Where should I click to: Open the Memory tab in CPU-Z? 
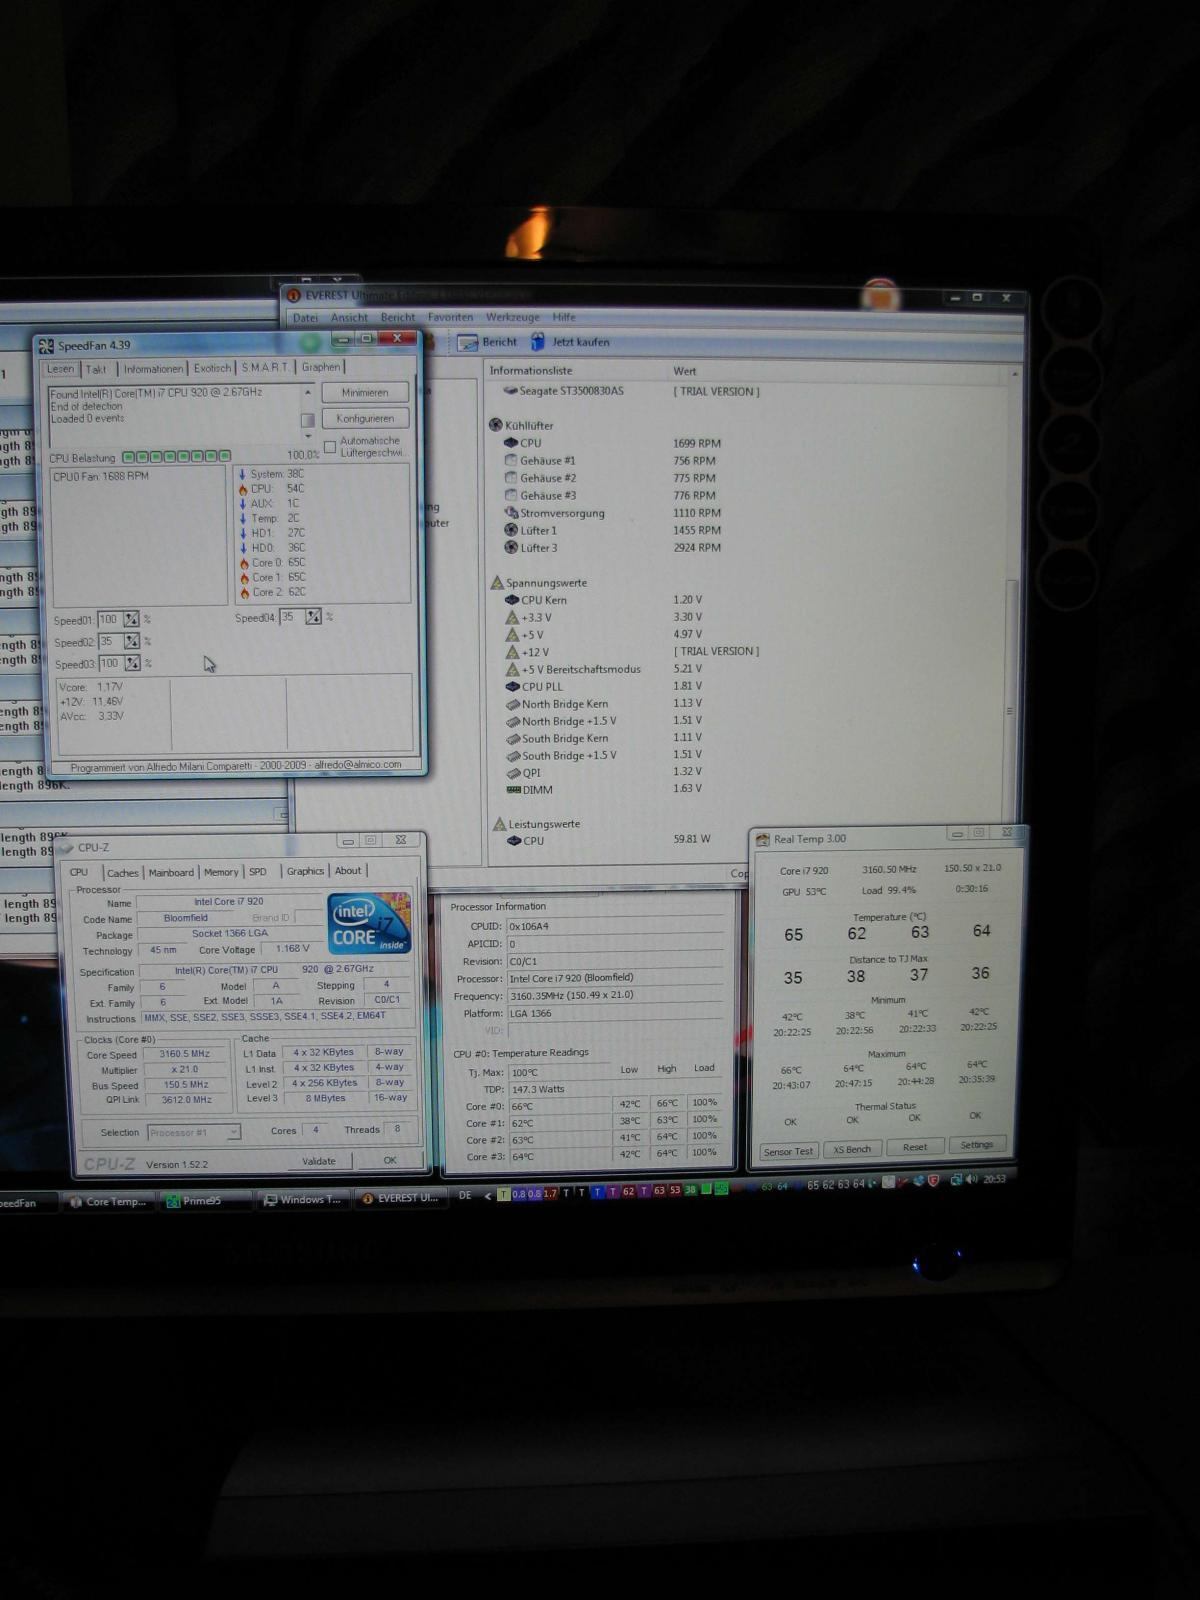click(221, 872)
